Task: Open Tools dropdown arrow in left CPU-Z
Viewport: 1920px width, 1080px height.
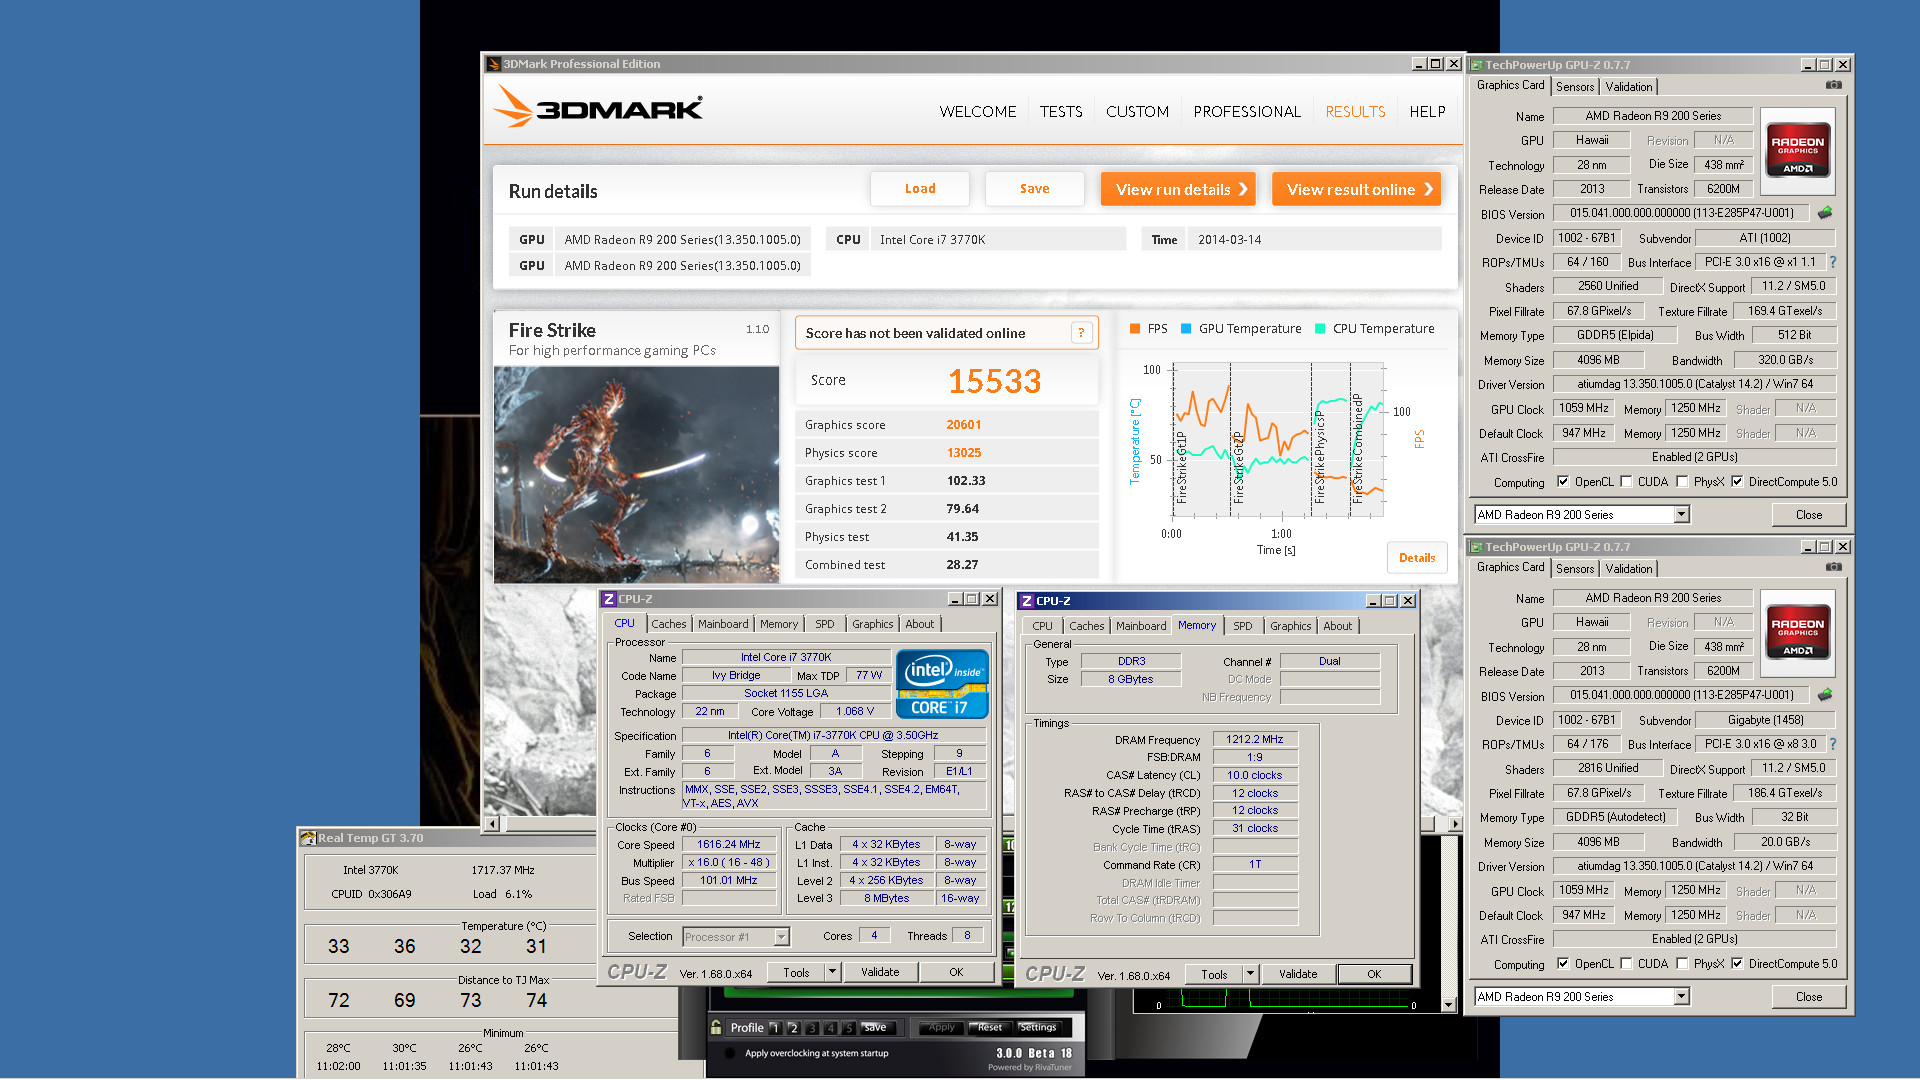Action: 832,972
